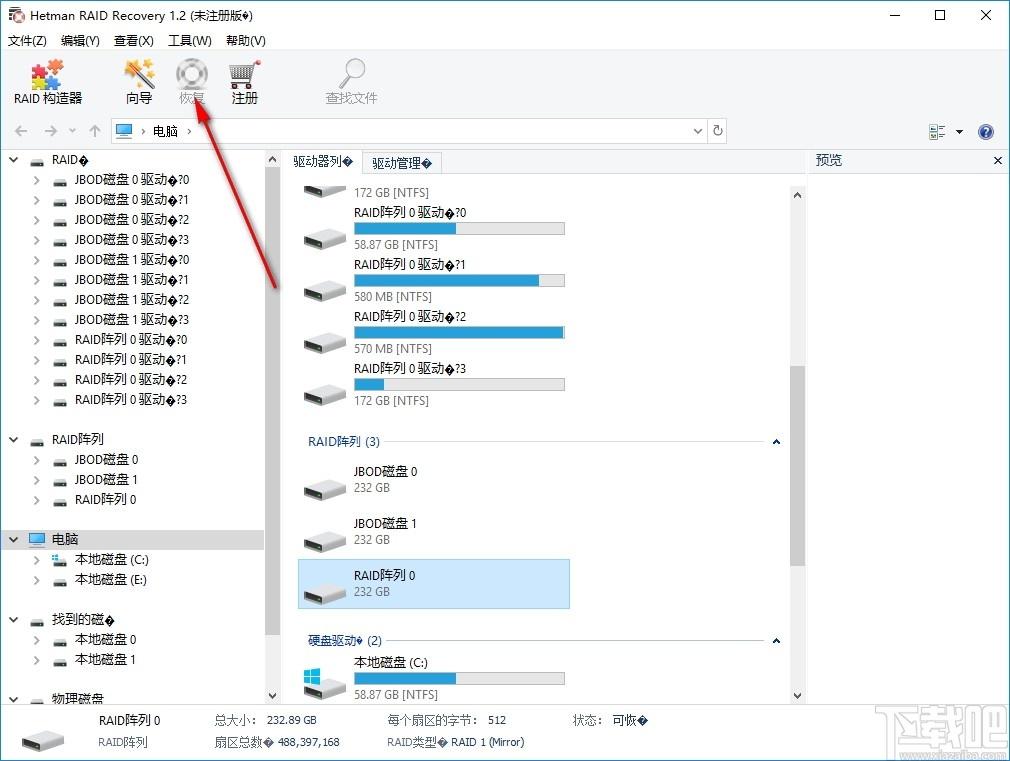Expand JBOD磁盘 1 驱动 ?3 node
The width and height of the screenshot is (1010, 761).
(37, 320)
